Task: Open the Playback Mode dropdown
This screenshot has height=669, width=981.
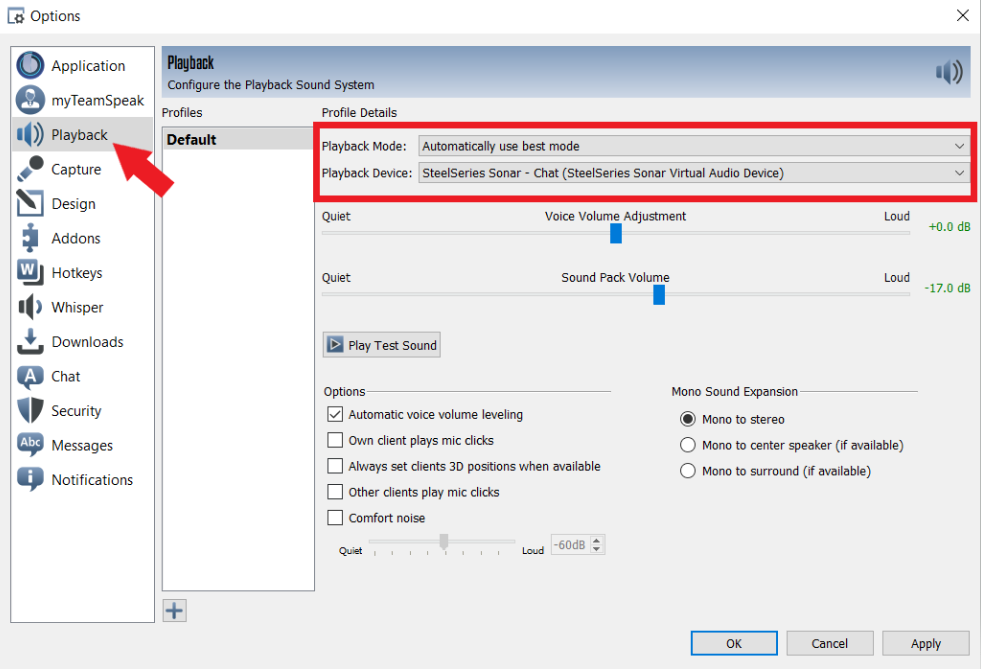Action: [694, 146]
